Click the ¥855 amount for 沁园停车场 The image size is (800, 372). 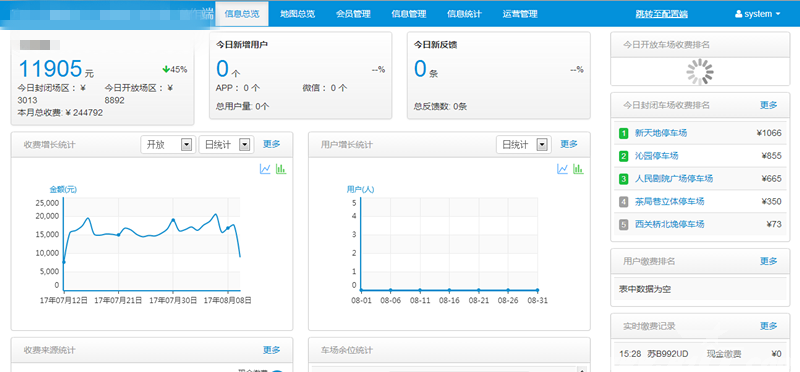pos(771,156)
